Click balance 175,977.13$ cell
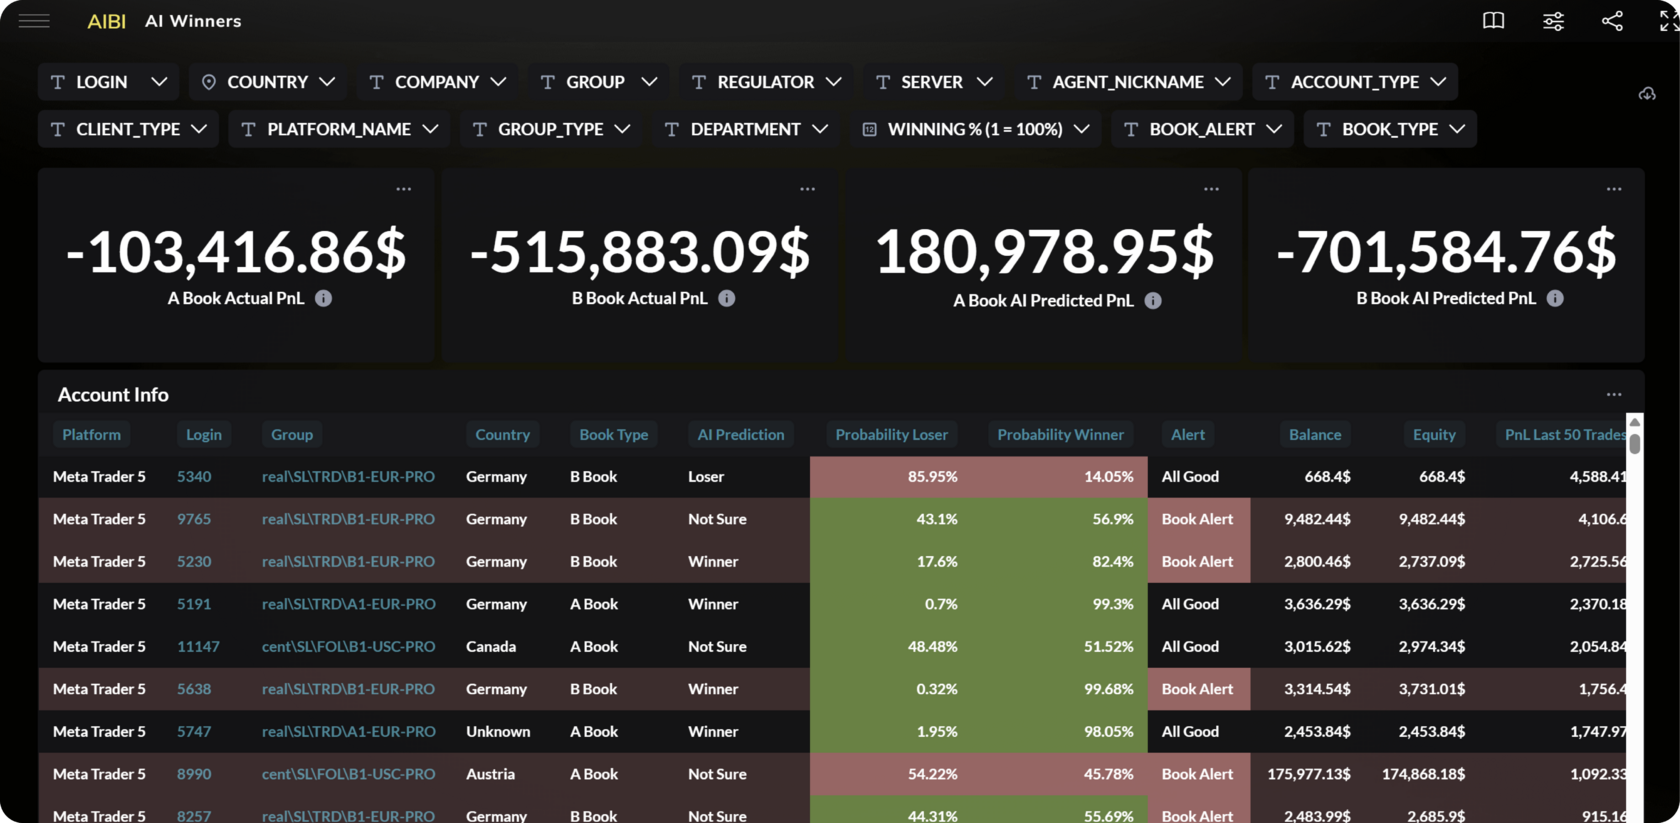1680x823 pixels. pyautogui.click(x=1308, y=774)
